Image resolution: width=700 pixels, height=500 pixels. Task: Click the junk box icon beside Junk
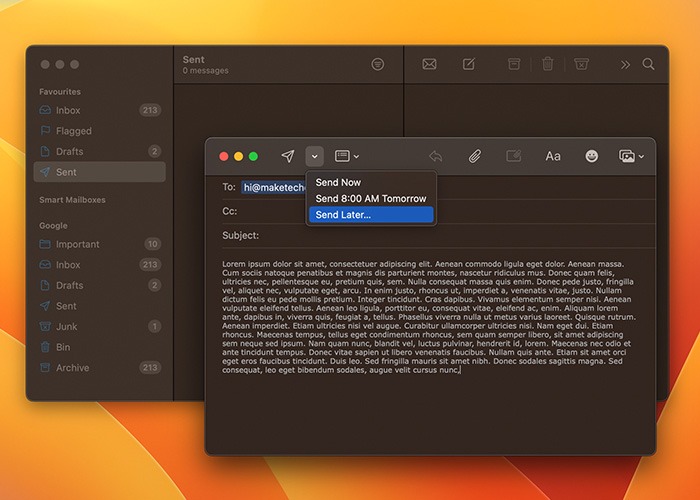[x=45, y=326]
